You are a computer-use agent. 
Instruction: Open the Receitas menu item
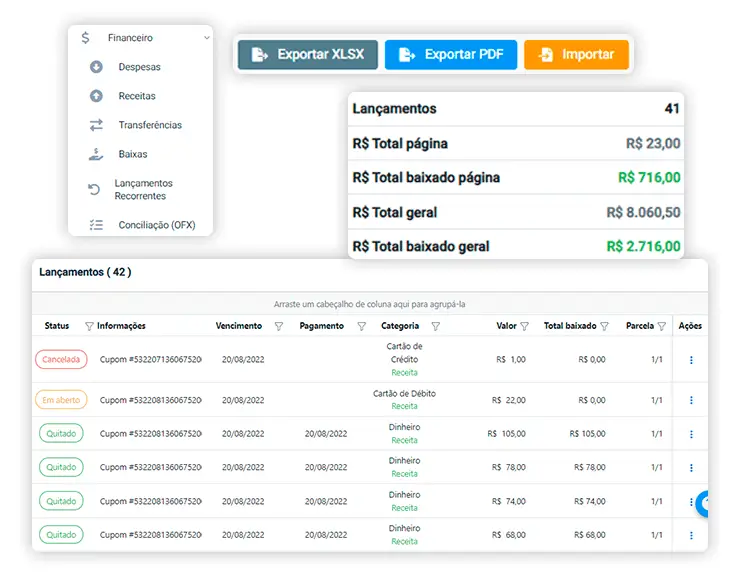[x=137, y=96]
